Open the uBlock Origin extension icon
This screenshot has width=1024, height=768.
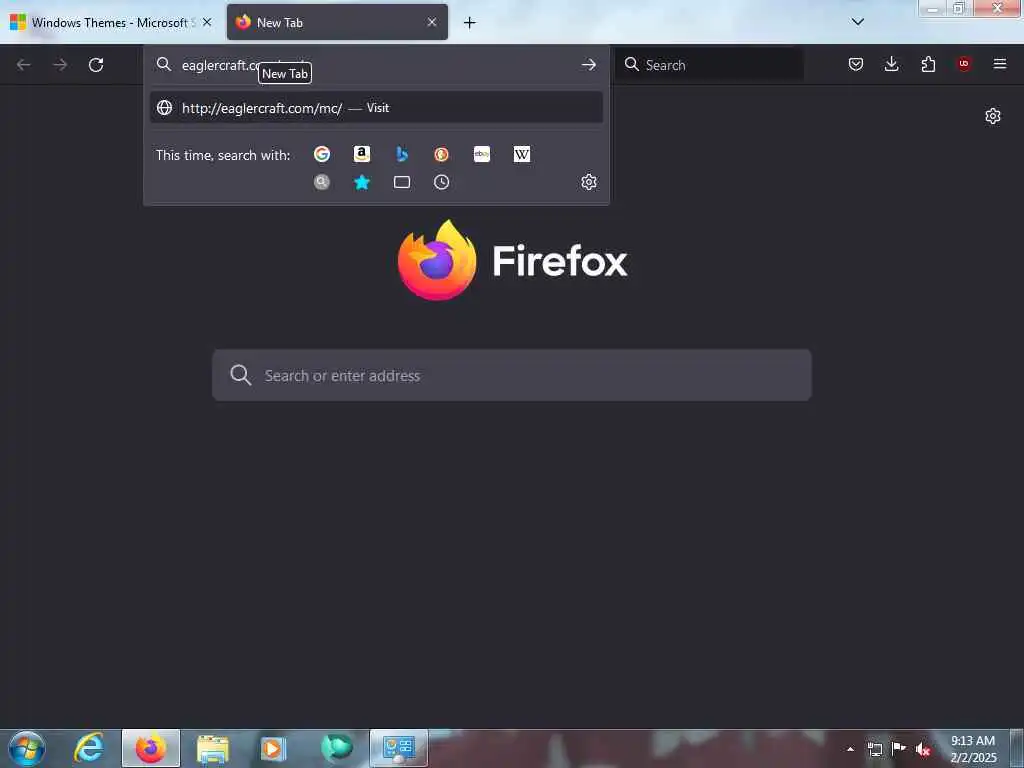[964, 64]
